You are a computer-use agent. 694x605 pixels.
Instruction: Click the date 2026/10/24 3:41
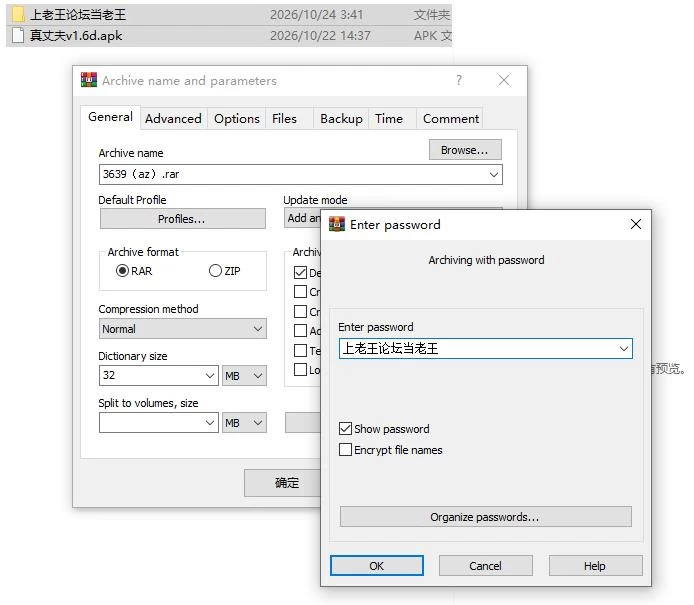316,15
